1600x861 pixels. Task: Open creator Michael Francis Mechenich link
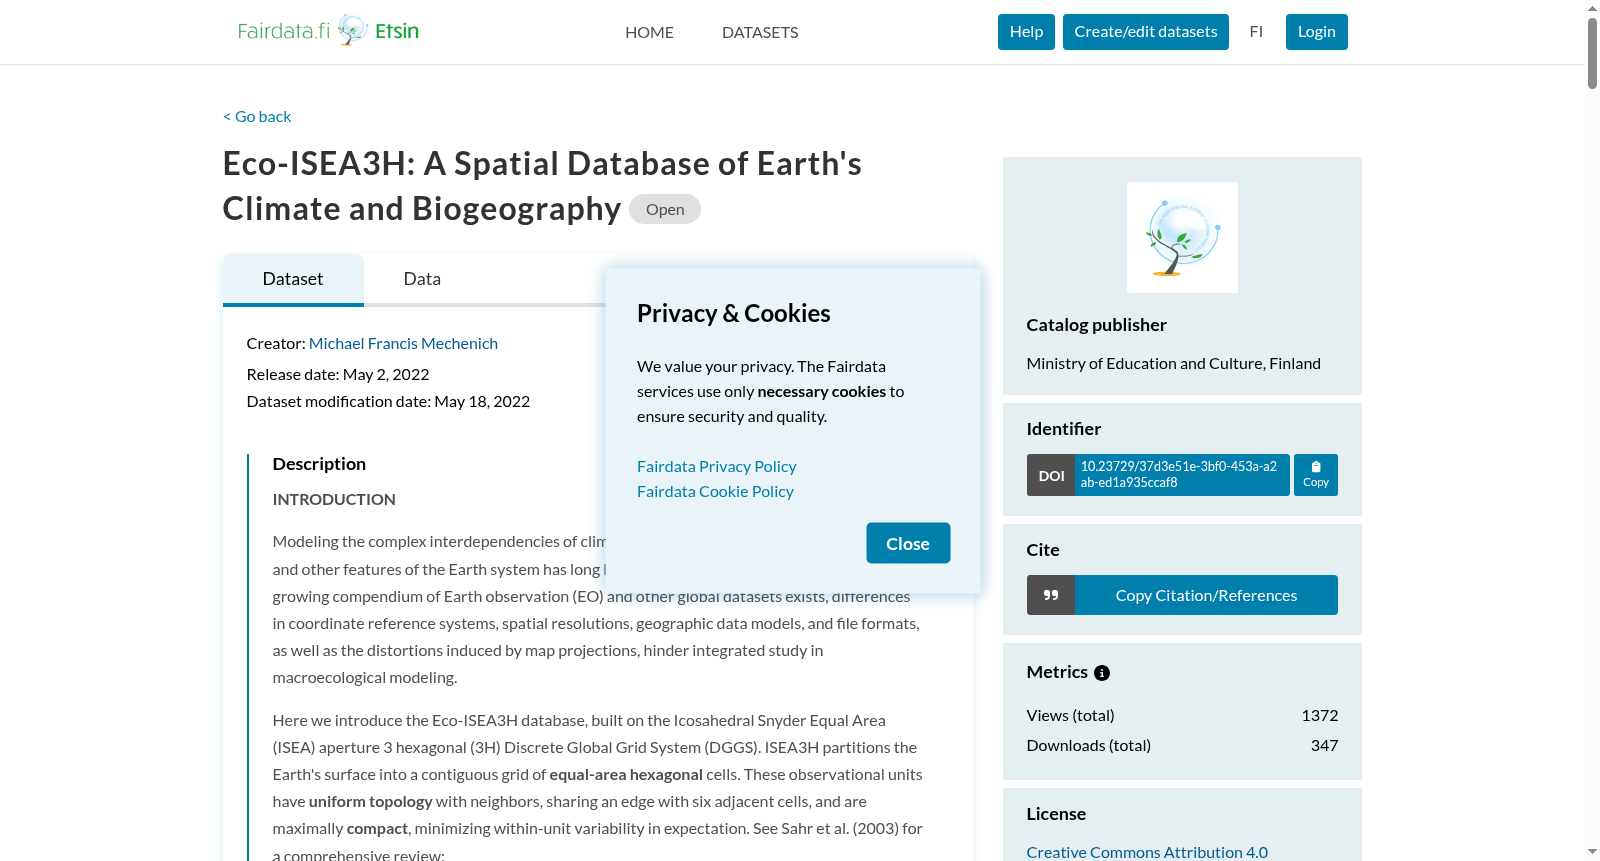403,343
